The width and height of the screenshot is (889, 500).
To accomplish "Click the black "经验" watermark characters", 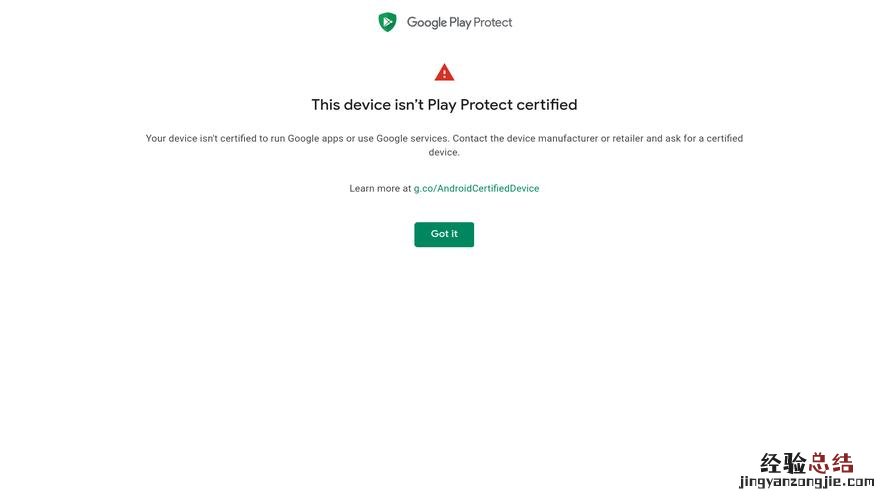I will coord(782,463).
